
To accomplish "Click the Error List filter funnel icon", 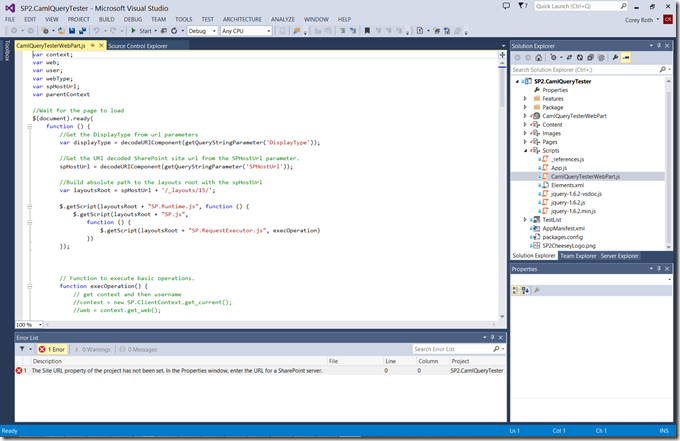I will pos(22,349).
